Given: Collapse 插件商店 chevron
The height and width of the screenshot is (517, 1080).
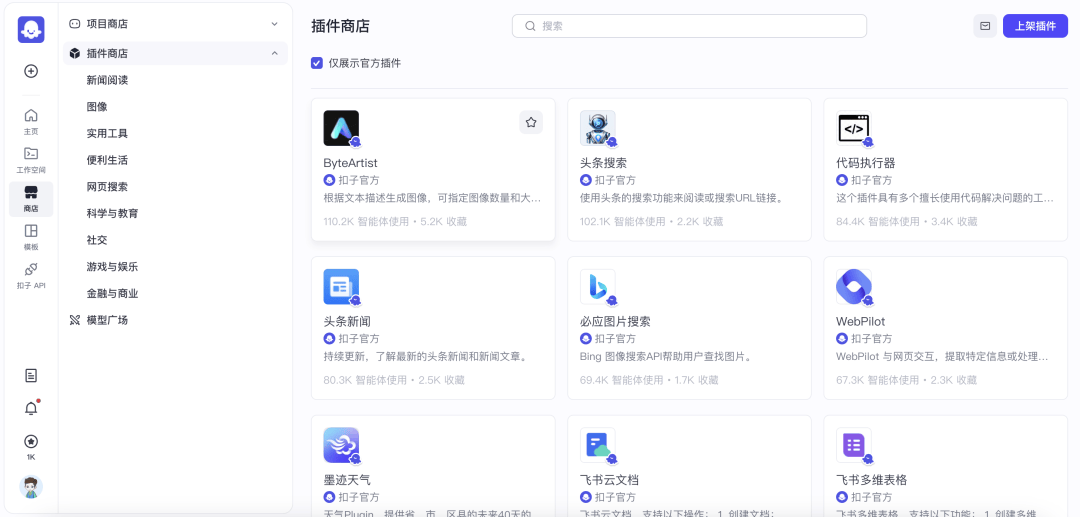Looking at the screenshot, I should 274,54.
